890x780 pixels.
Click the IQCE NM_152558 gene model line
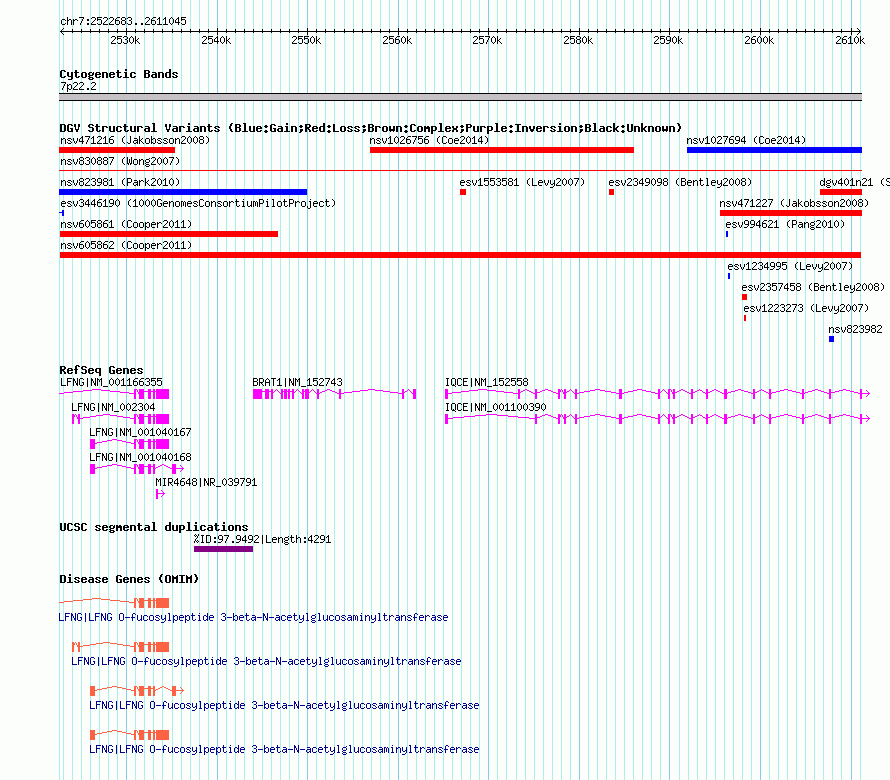pos(657,393)
